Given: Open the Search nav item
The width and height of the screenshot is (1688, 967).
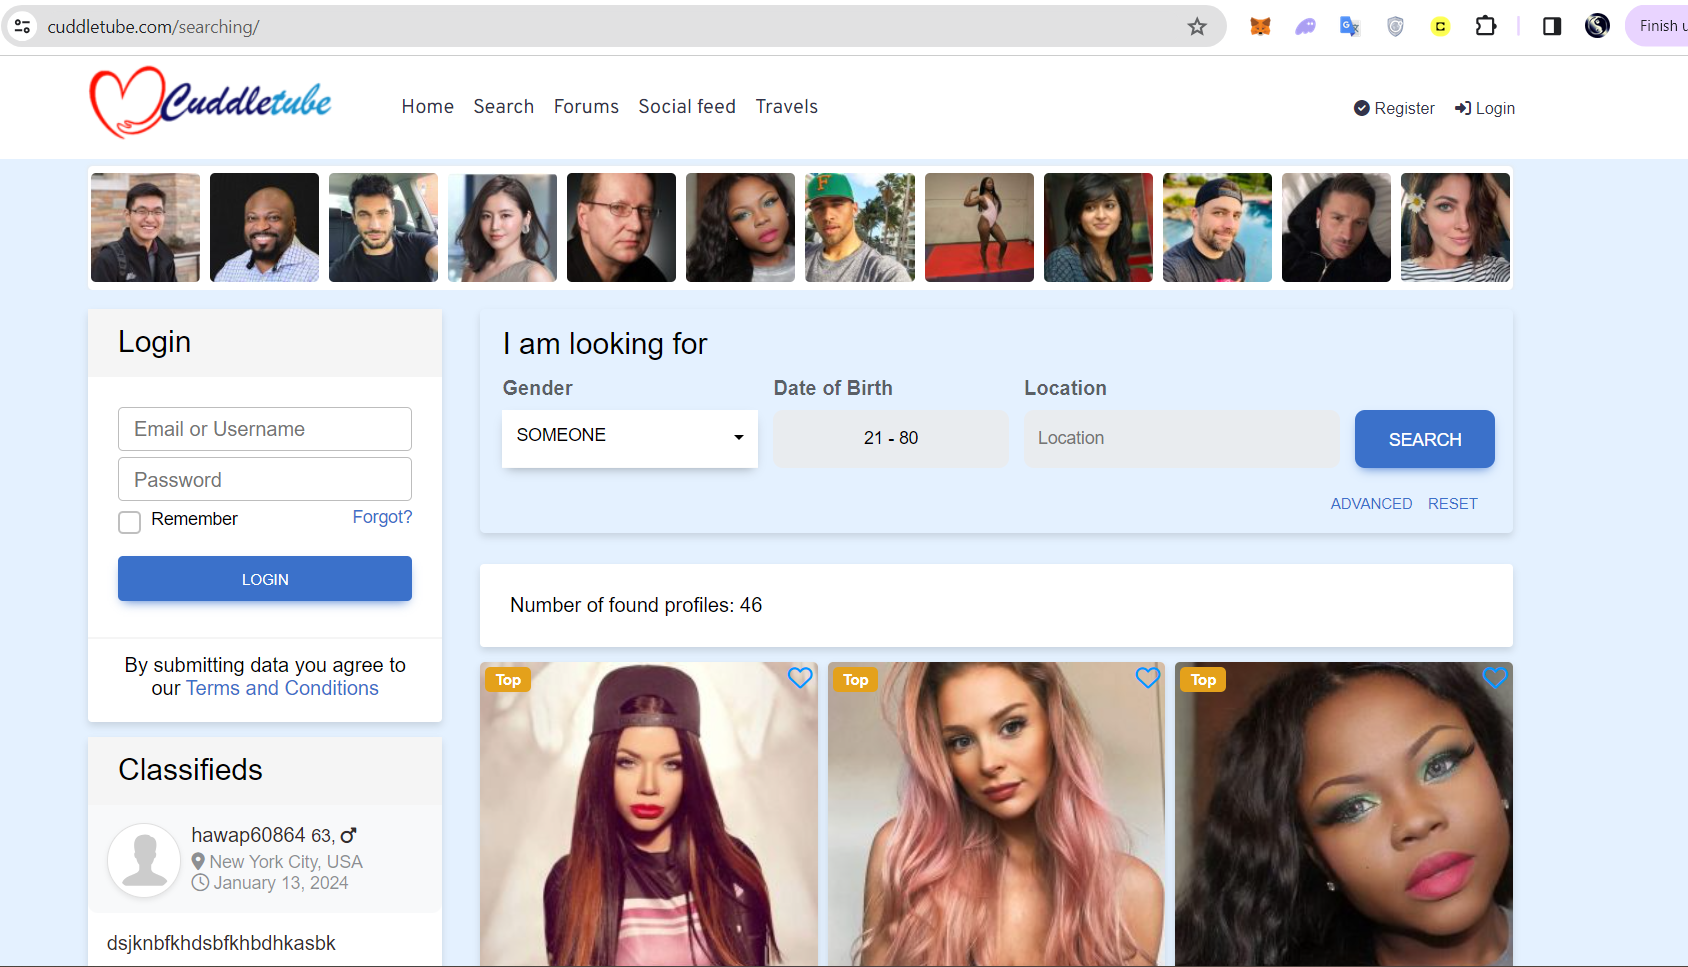Looking at the screenshot, I should tap(504, 106).
